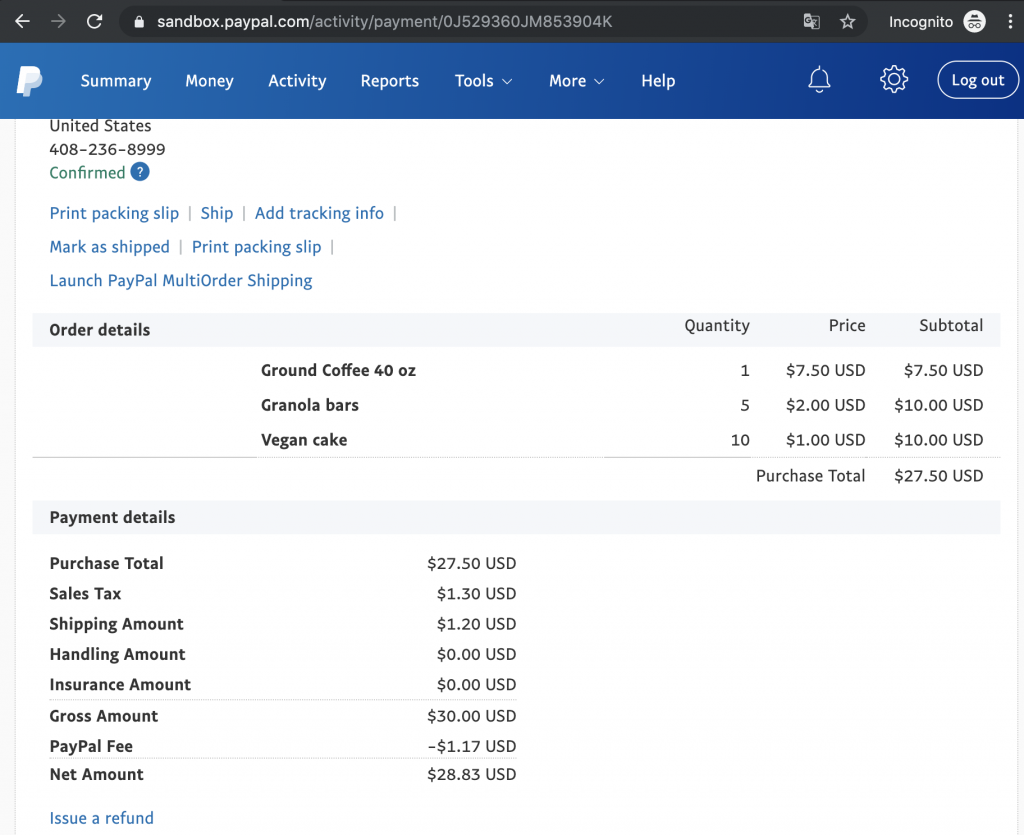Viewport: 1024px width, 835px height.
Task: Click the Net Amount $28.83 USD value
Action: pyautogui.click(x=472, y=774)
